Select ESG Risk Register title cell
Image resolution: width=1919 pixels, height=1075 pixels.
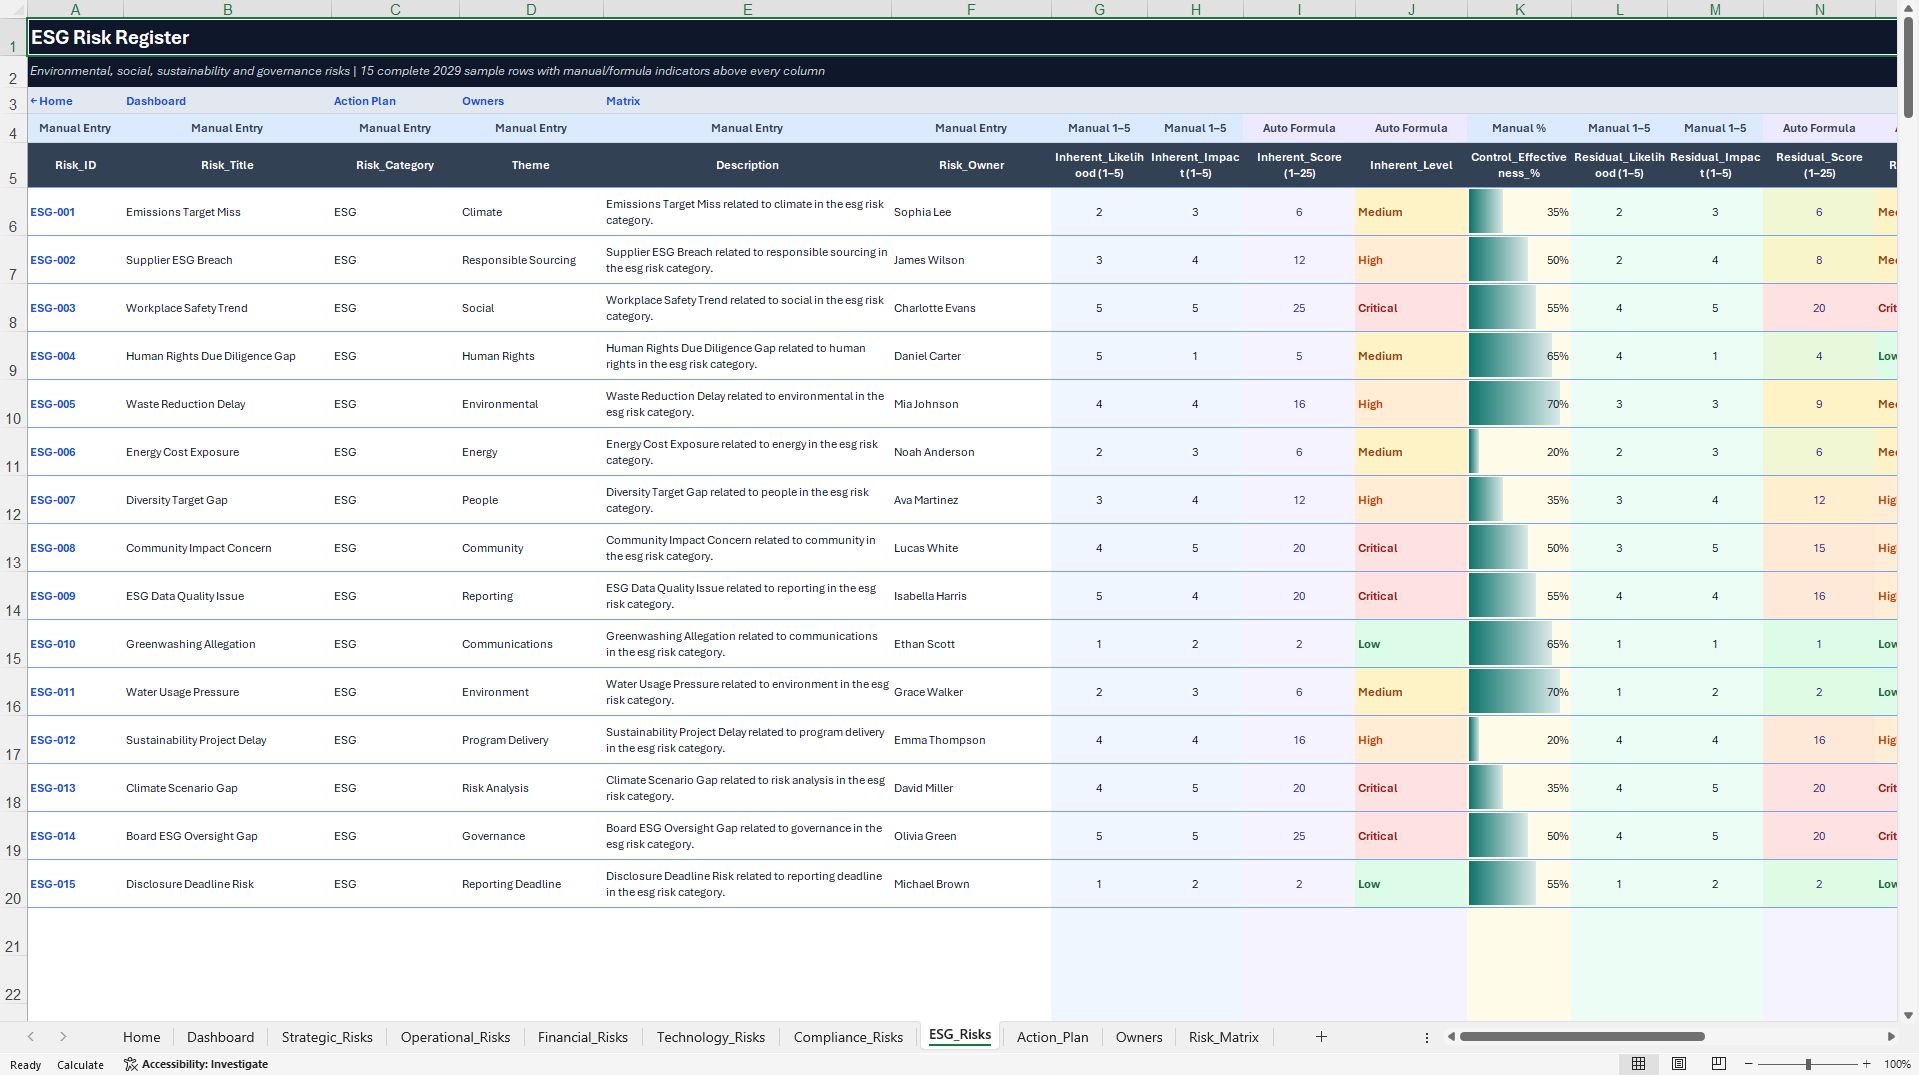[x=961, y=37]
